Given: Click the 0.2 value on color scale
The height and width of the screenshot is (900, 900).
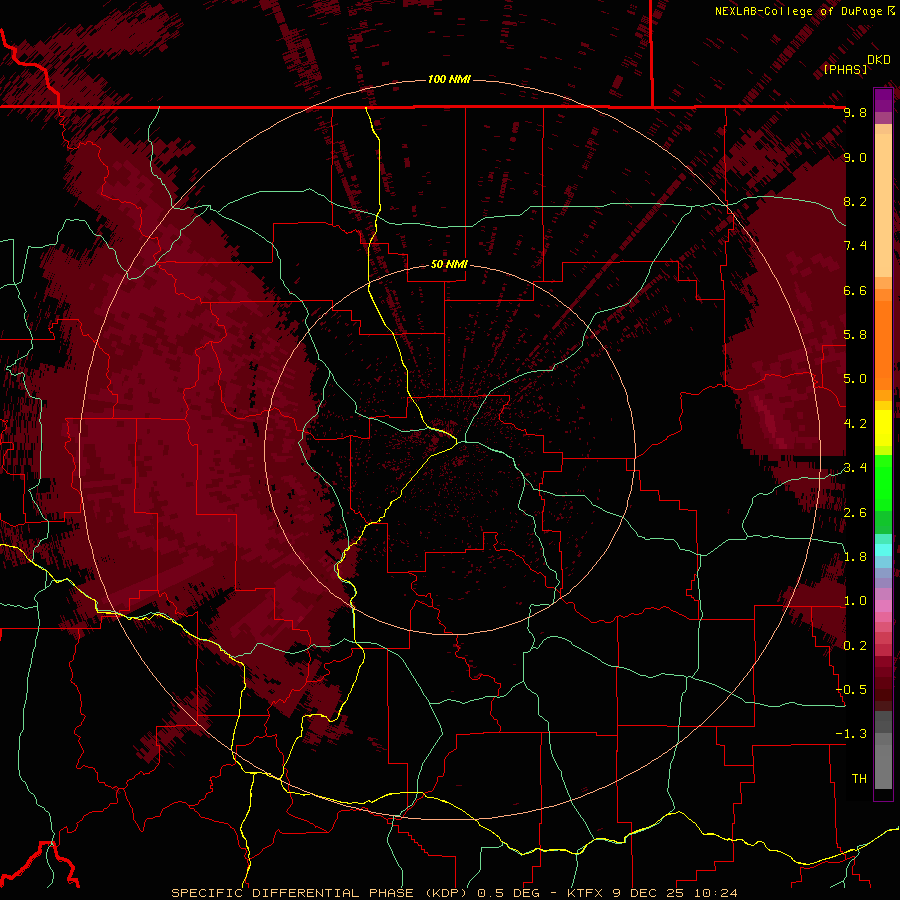Looking at the screenshot, I should pyautogui.click(x=855, y=646).
